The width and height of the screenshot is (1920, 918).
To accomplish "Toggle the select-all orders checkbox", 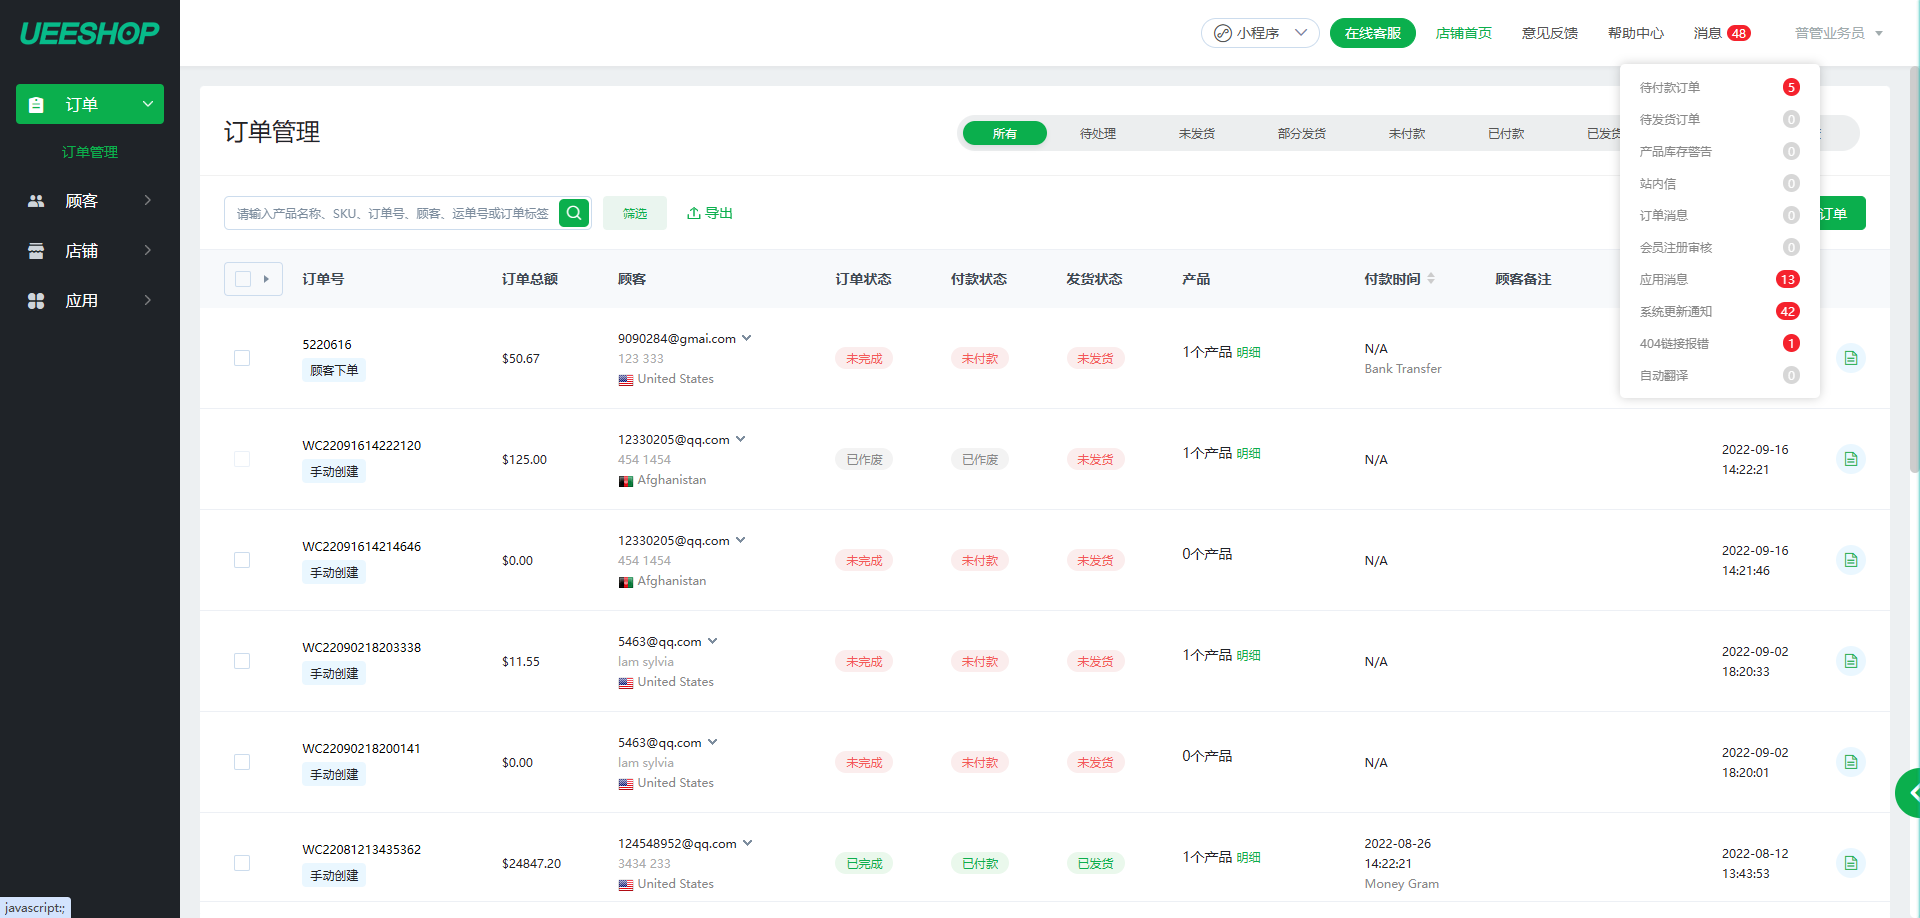I will (x=243, y=279).
